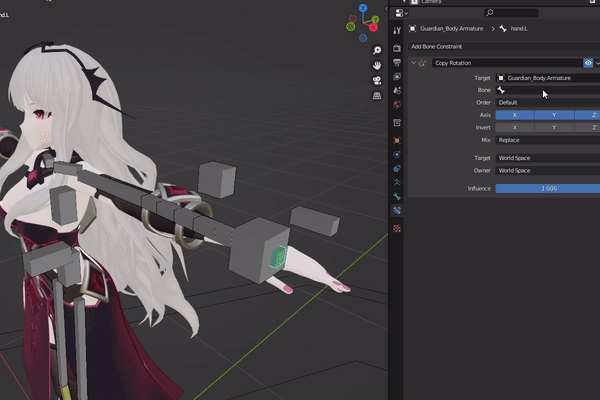This screenshot has height=400, width=600.
Task: Snap view to red X axis gizmo
Action: point(373,28)
